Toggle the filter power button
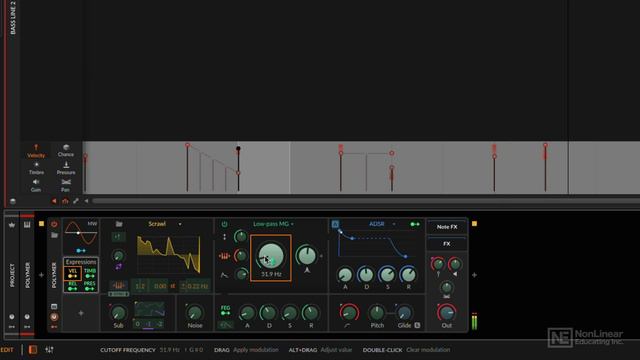Viewport: 640px width, 360px height. click(224, 224)
